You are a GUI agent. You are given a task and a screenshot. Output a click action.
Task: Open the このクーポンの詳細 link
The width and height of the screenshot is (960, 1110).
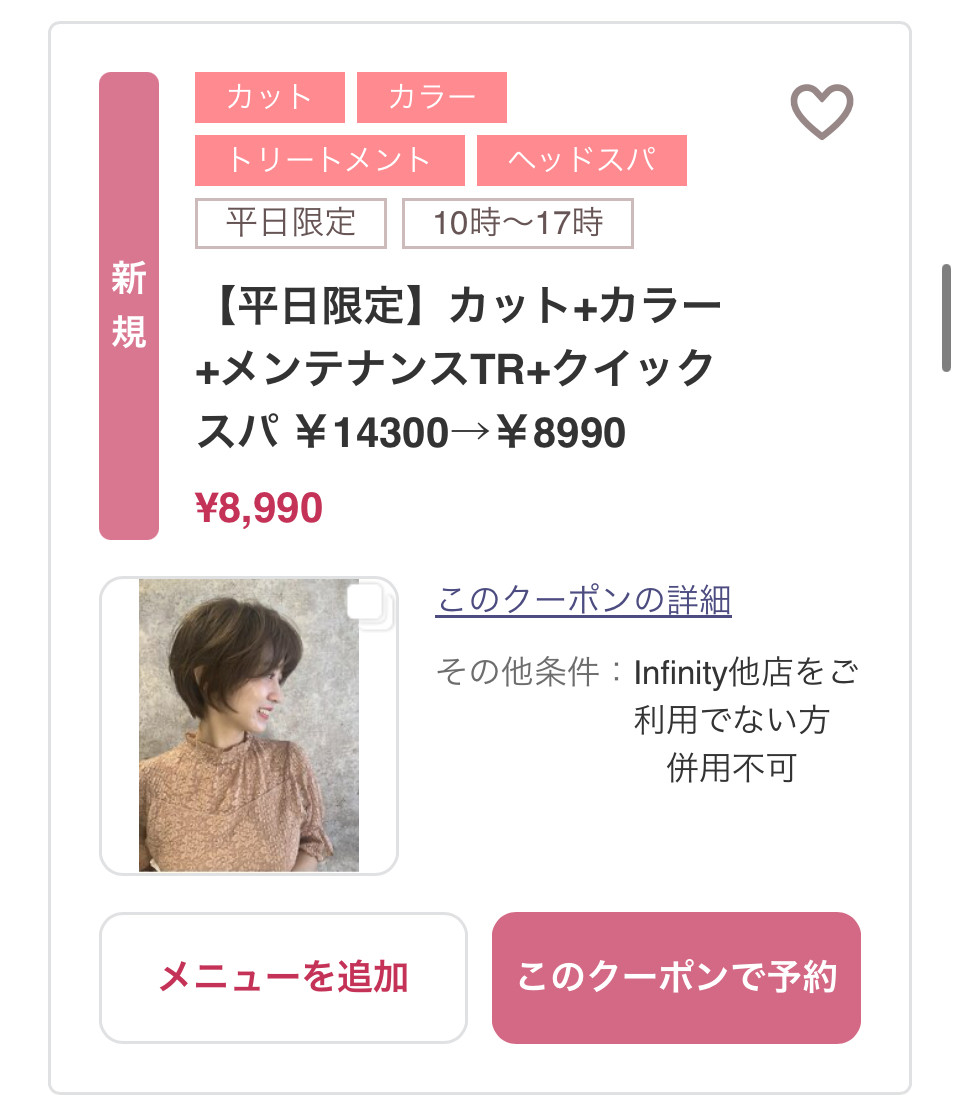pyautogui.click(x=583, y=600)
